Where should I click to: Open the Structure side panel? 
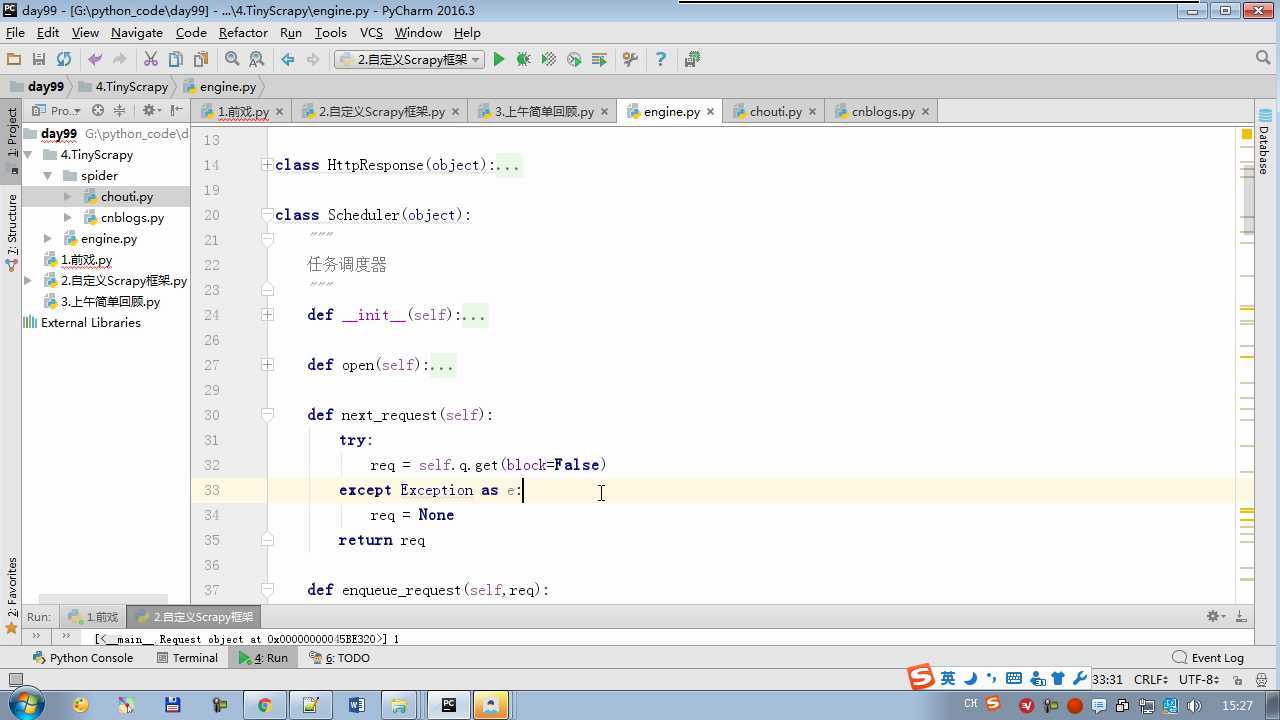(12, 232)
